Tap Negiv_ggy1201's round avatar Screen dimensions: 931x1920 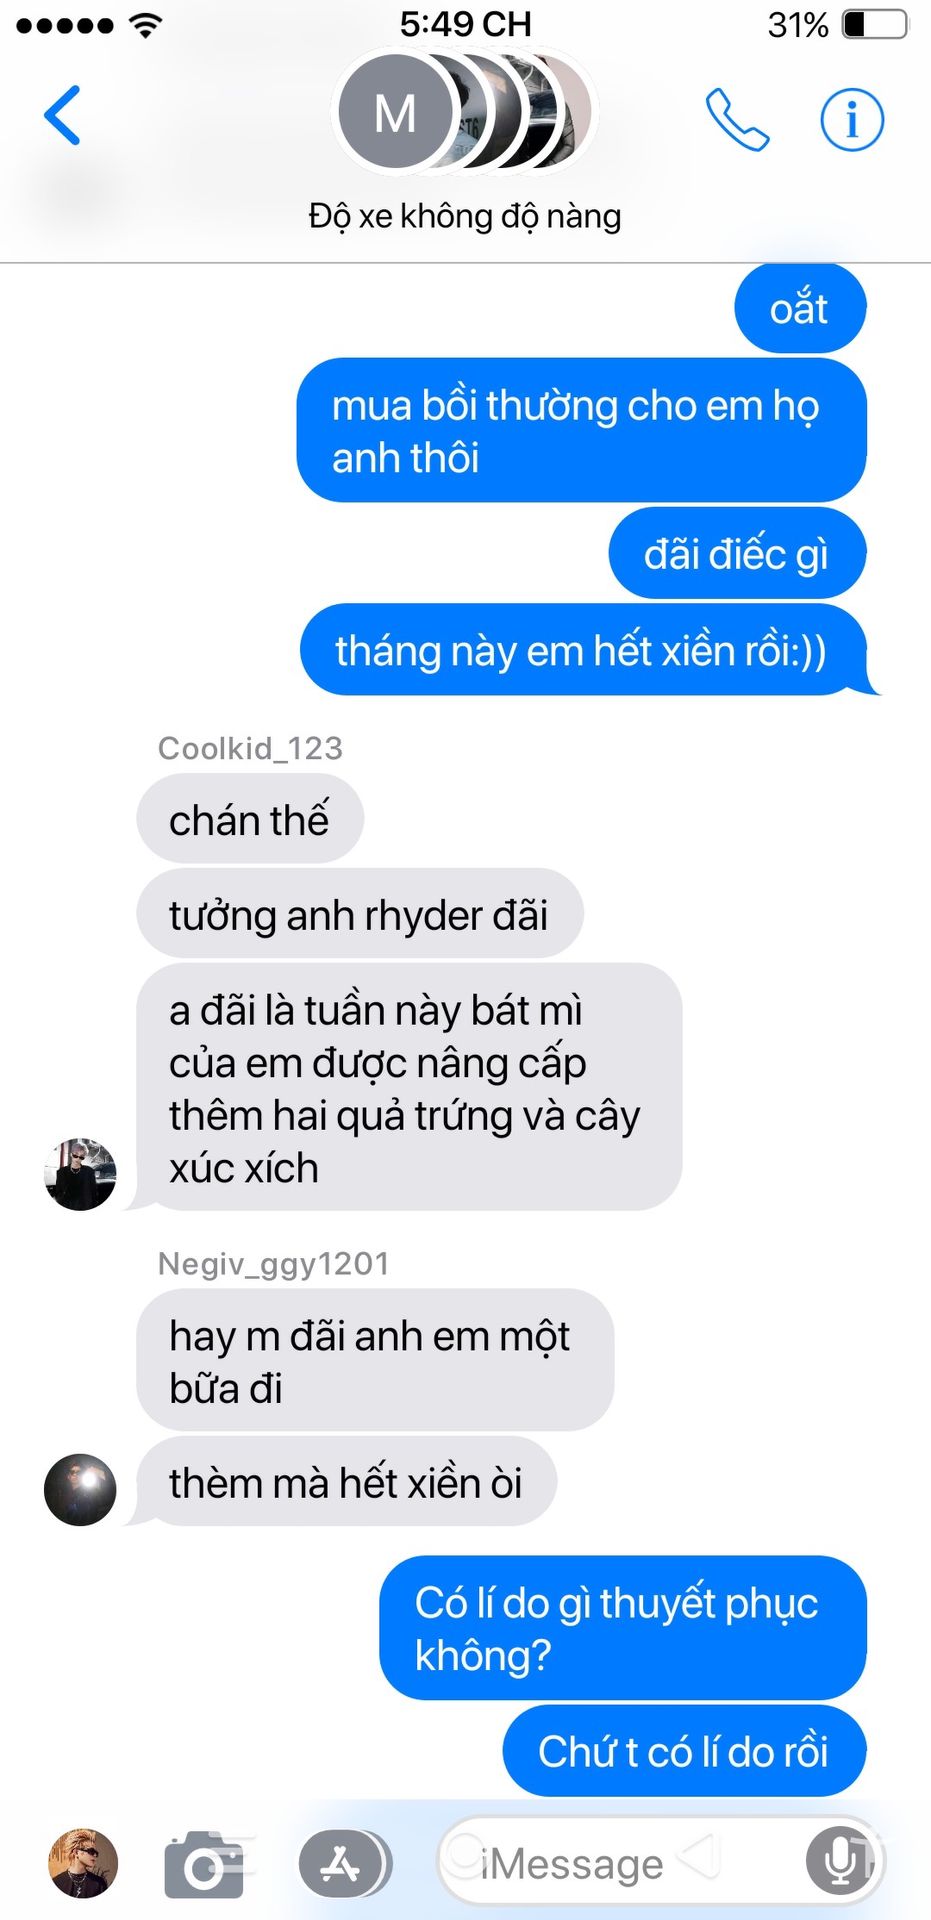coord(80,1489)
